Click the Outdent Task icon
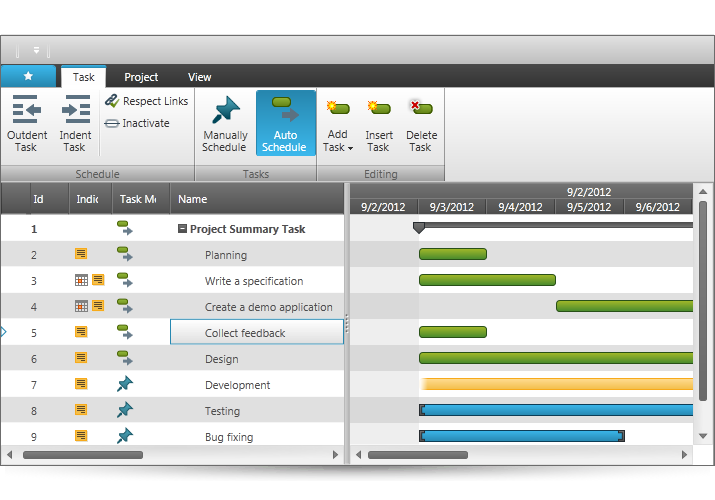 27,109
